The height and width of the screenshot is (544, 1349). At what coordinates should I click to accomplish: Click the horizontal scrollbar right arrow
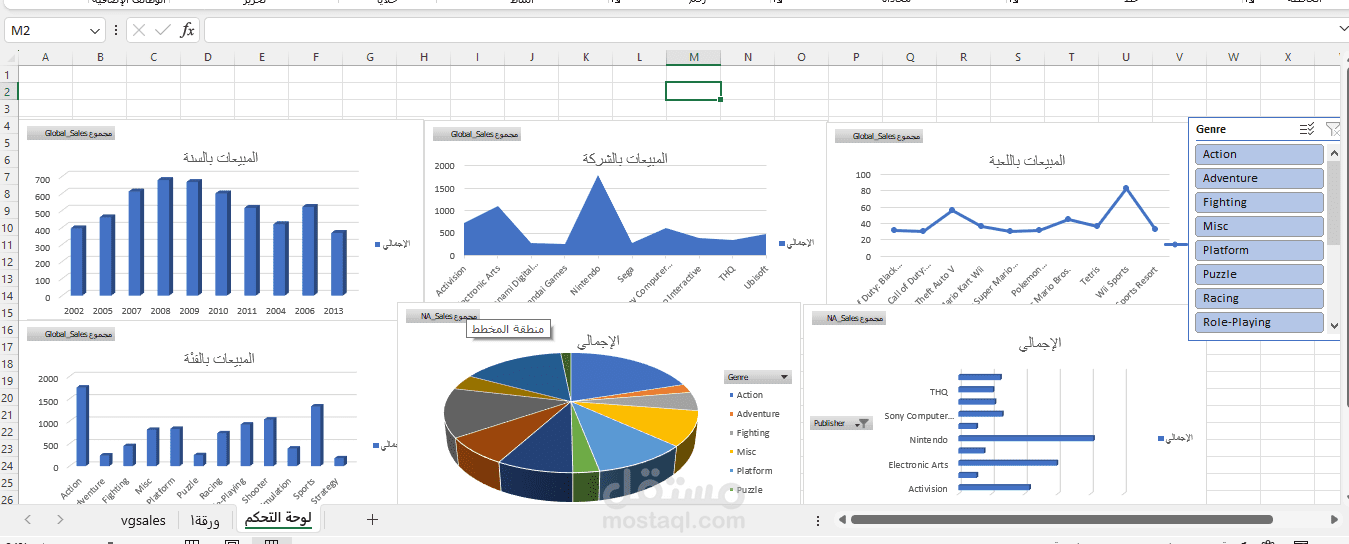(x=1335, y=519)
